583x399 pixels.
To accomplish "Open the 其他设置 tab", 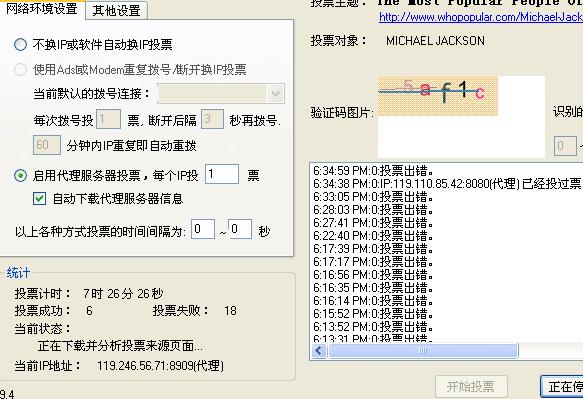I will tap(117, 10).
